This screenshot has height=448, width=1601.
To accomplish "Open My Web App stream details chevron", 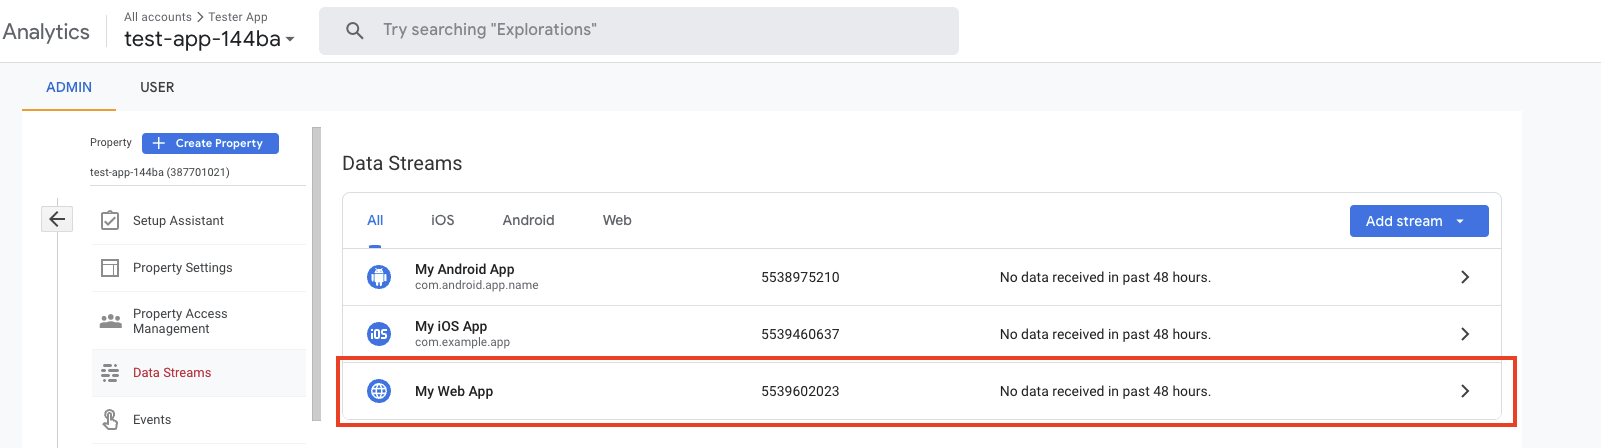I will [x=1465, y=391].
